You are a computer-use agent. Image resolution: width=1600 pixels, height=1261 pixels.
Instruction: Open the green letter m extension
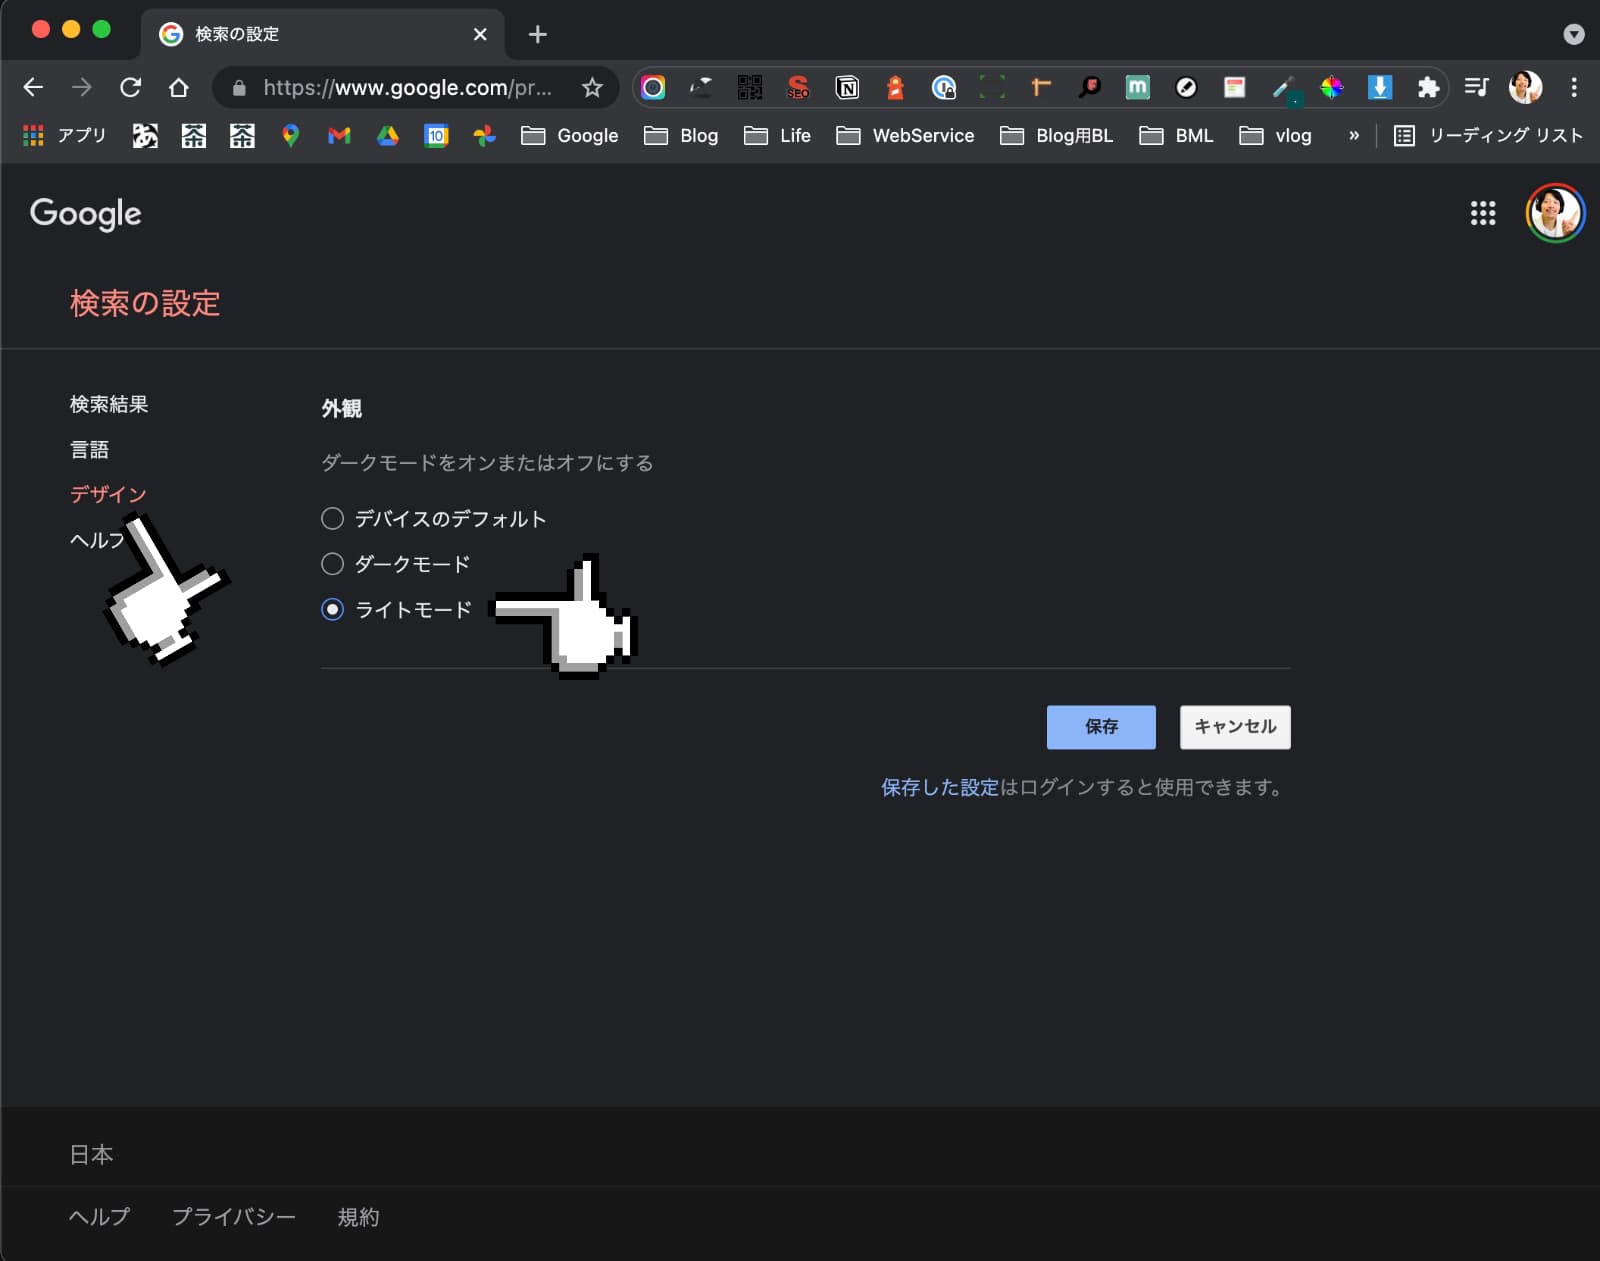[x=1138, y=88]
